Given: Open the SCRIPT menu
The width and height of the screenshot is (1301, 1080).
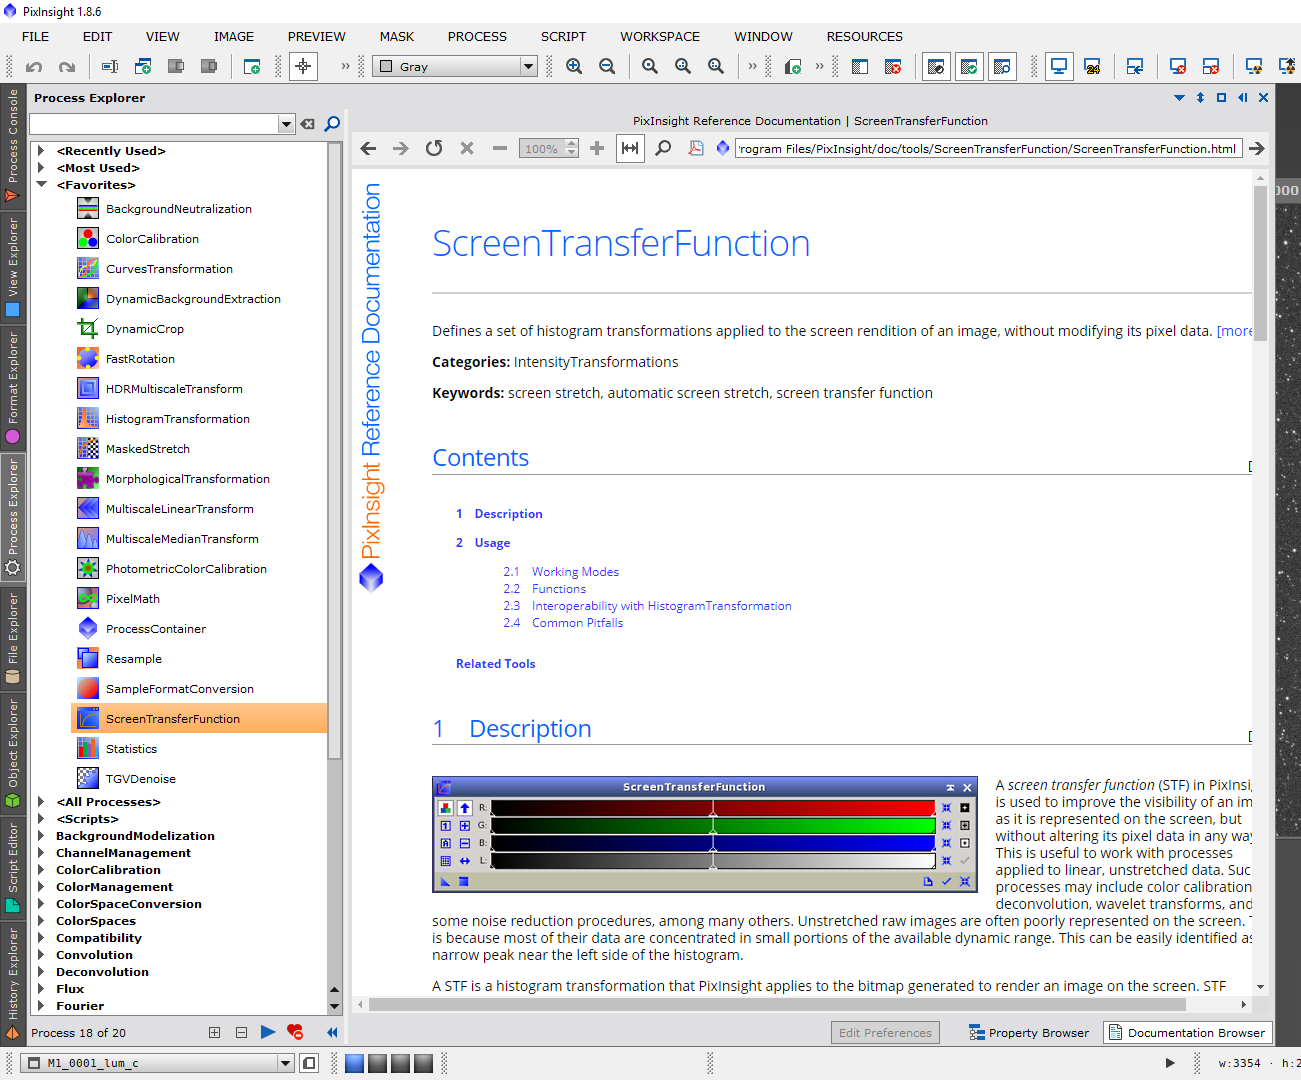Looking at the screenshot, I should coord(563,37).
